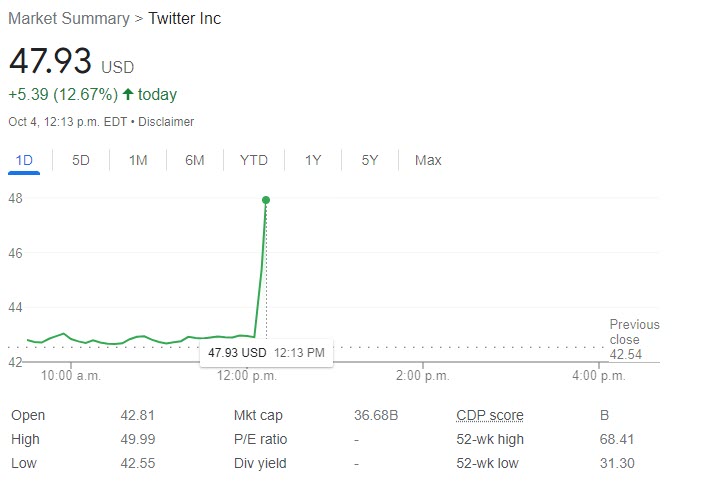Click the Previous close 42.54 label

point(634,339)
